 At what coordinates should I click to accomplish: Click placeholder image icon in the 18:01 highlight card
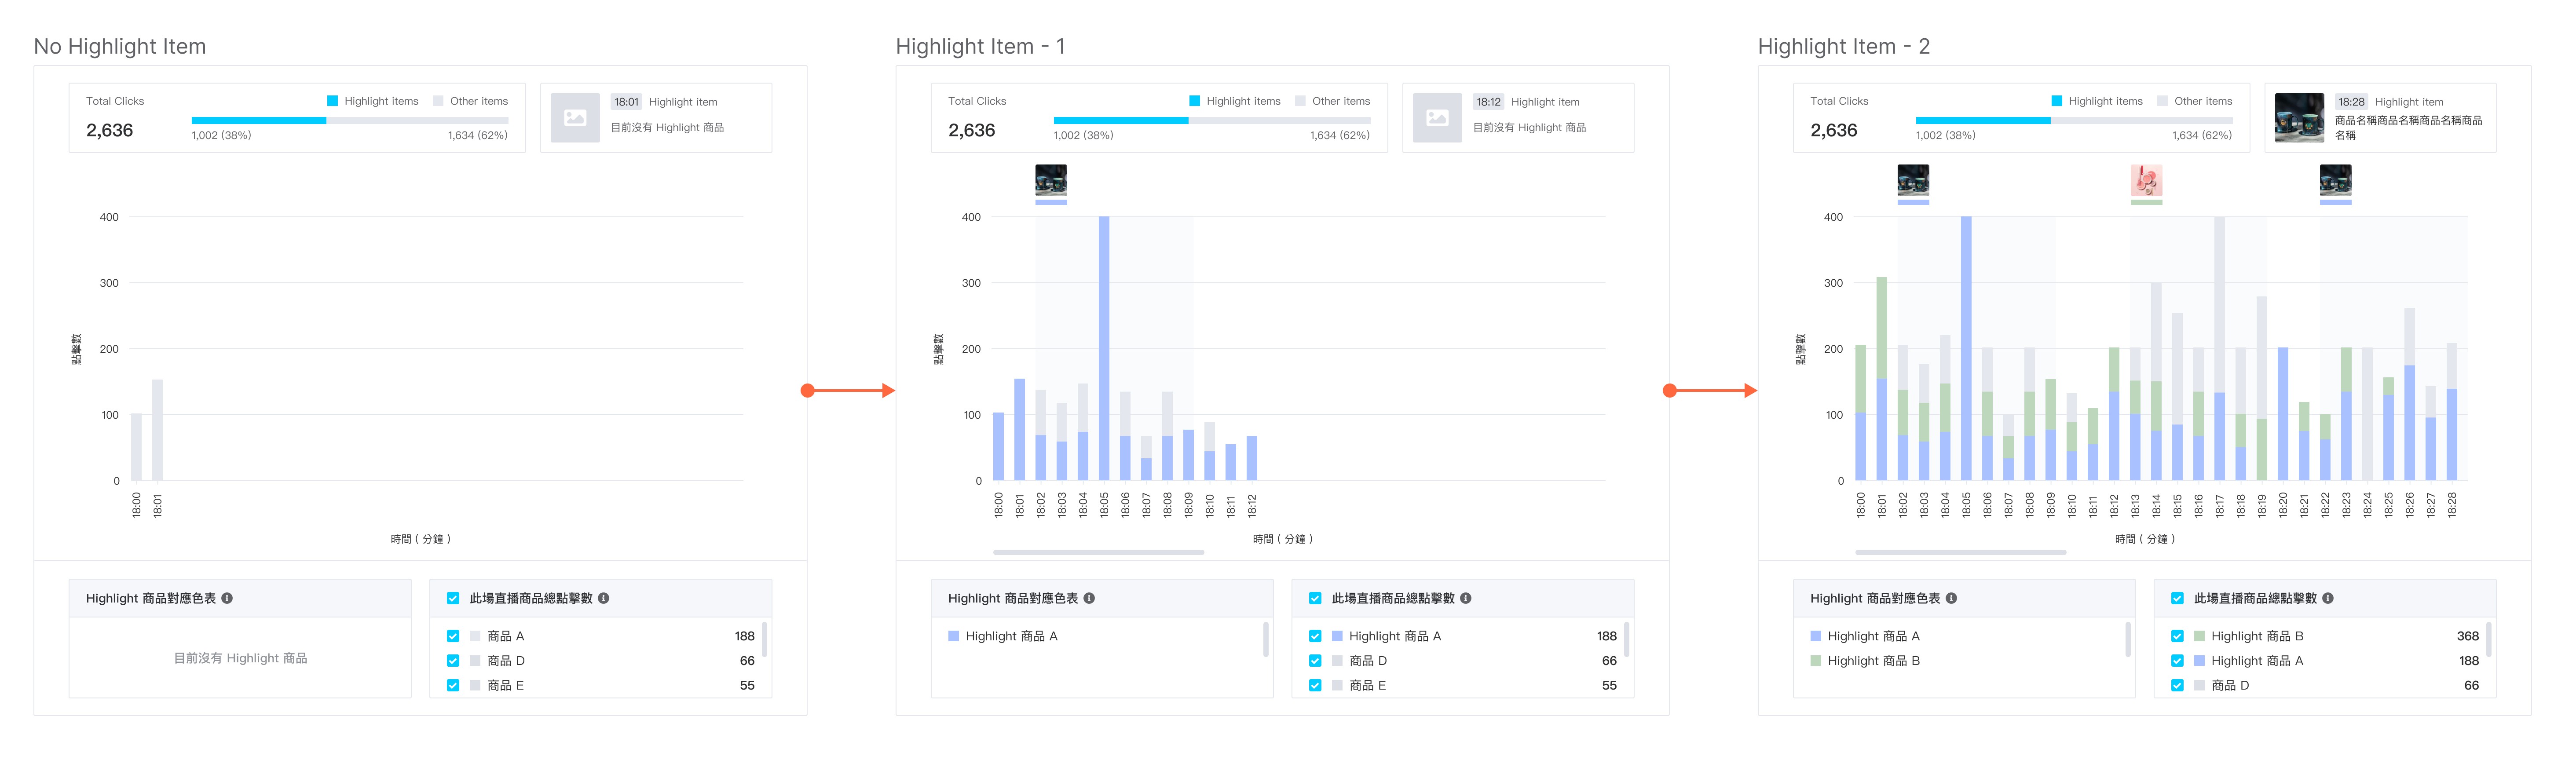[x=575, y=118]
